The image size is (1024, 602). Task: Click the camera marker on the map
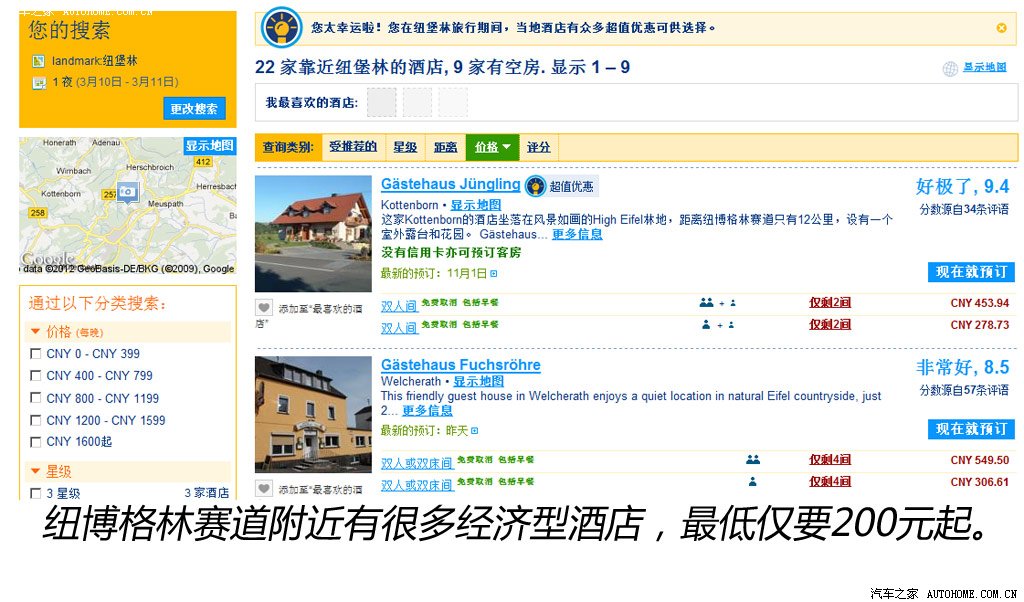[x=127, y=192]
